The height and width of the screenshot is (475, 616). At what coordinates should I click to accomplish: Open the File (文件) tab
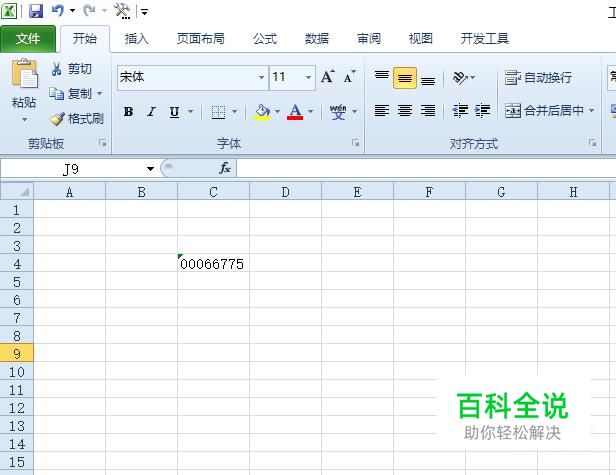28,39
